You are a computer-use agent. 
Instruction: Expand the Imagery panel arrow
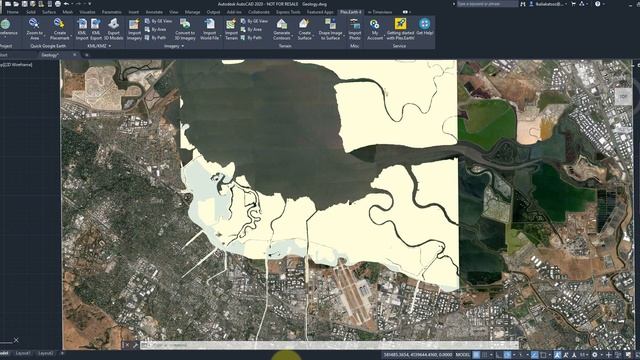coord(182,46)
